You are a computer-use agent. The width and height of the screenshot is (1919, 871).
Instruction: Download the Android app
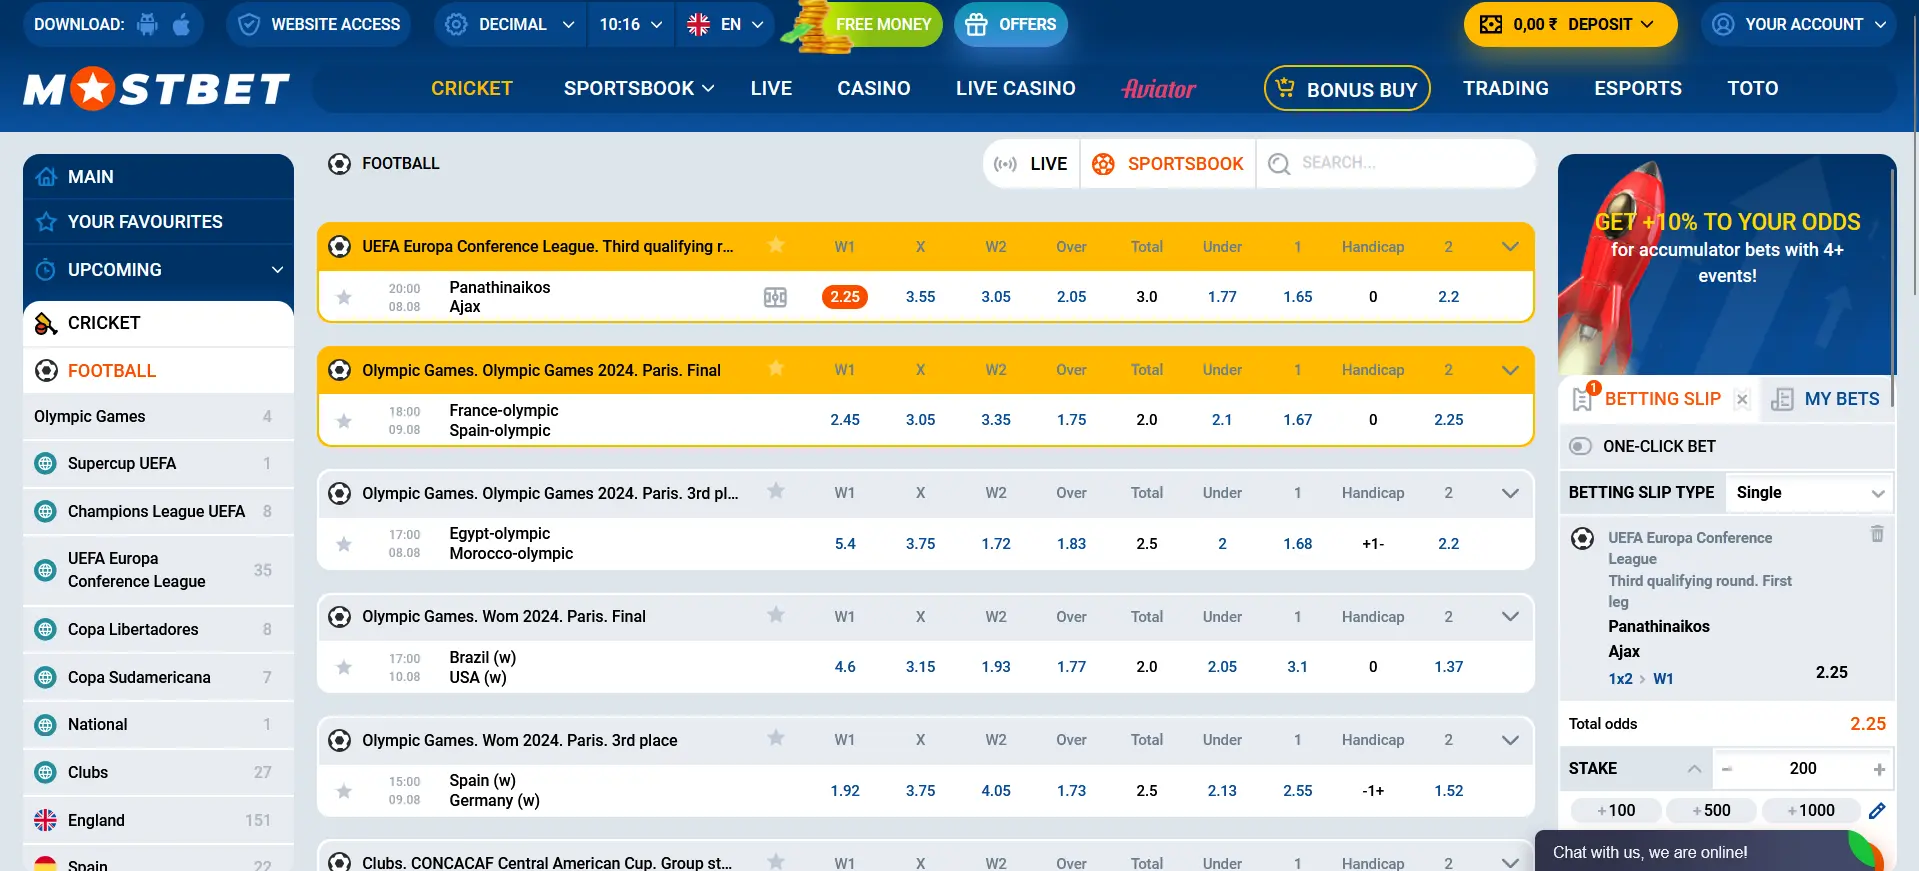pyautogui.click(x=148, y=24)
